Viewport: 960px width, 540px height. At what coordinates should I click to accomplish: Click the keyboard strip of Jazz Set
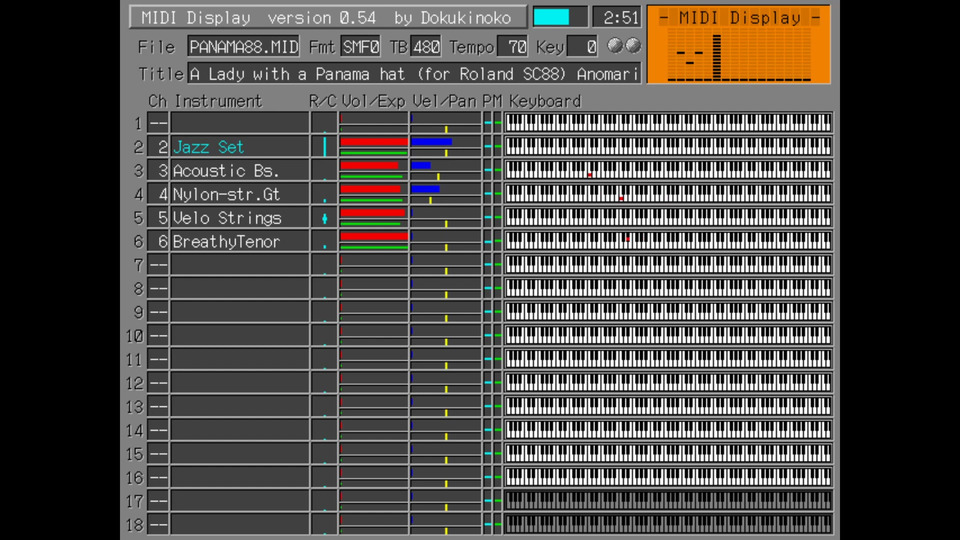[668, 146]
